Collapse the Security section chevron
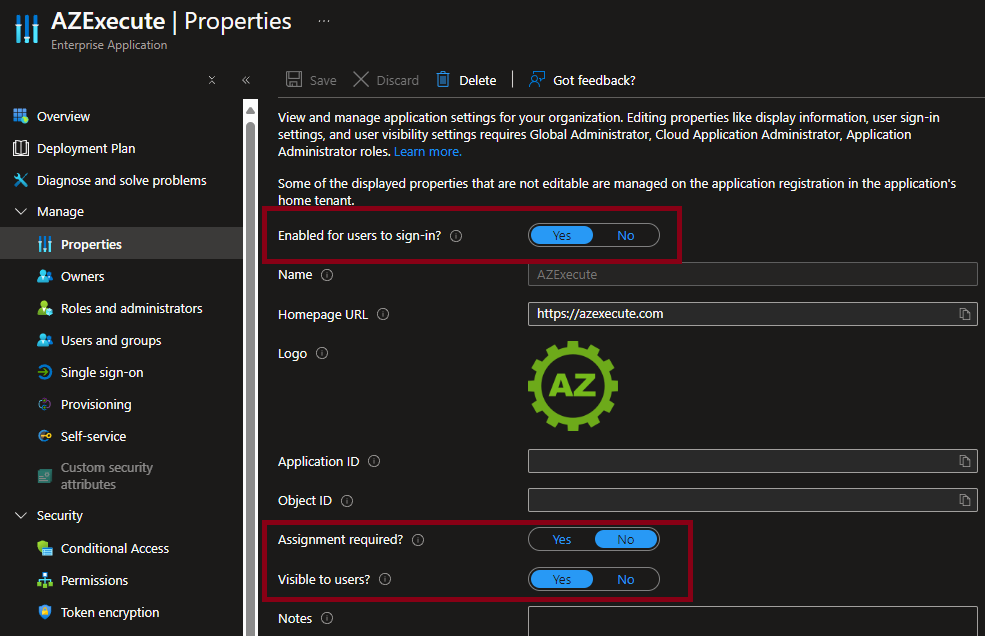This screenshot has width=985, height=636. point(21,515)
